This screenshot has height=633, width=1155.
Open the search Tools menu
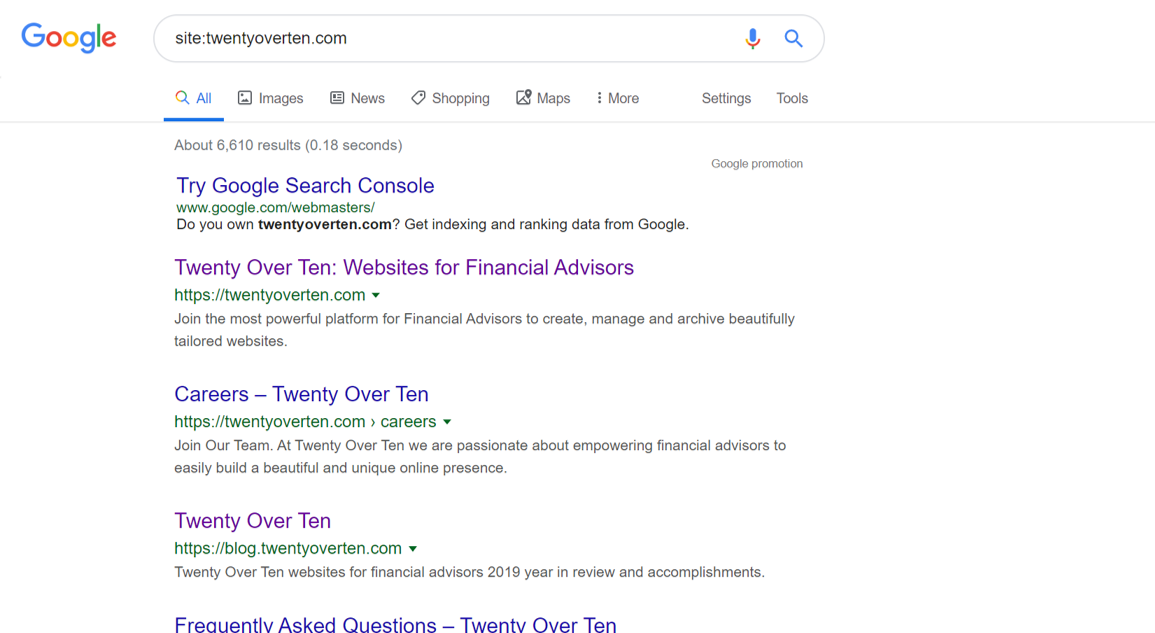click(792, 98)
